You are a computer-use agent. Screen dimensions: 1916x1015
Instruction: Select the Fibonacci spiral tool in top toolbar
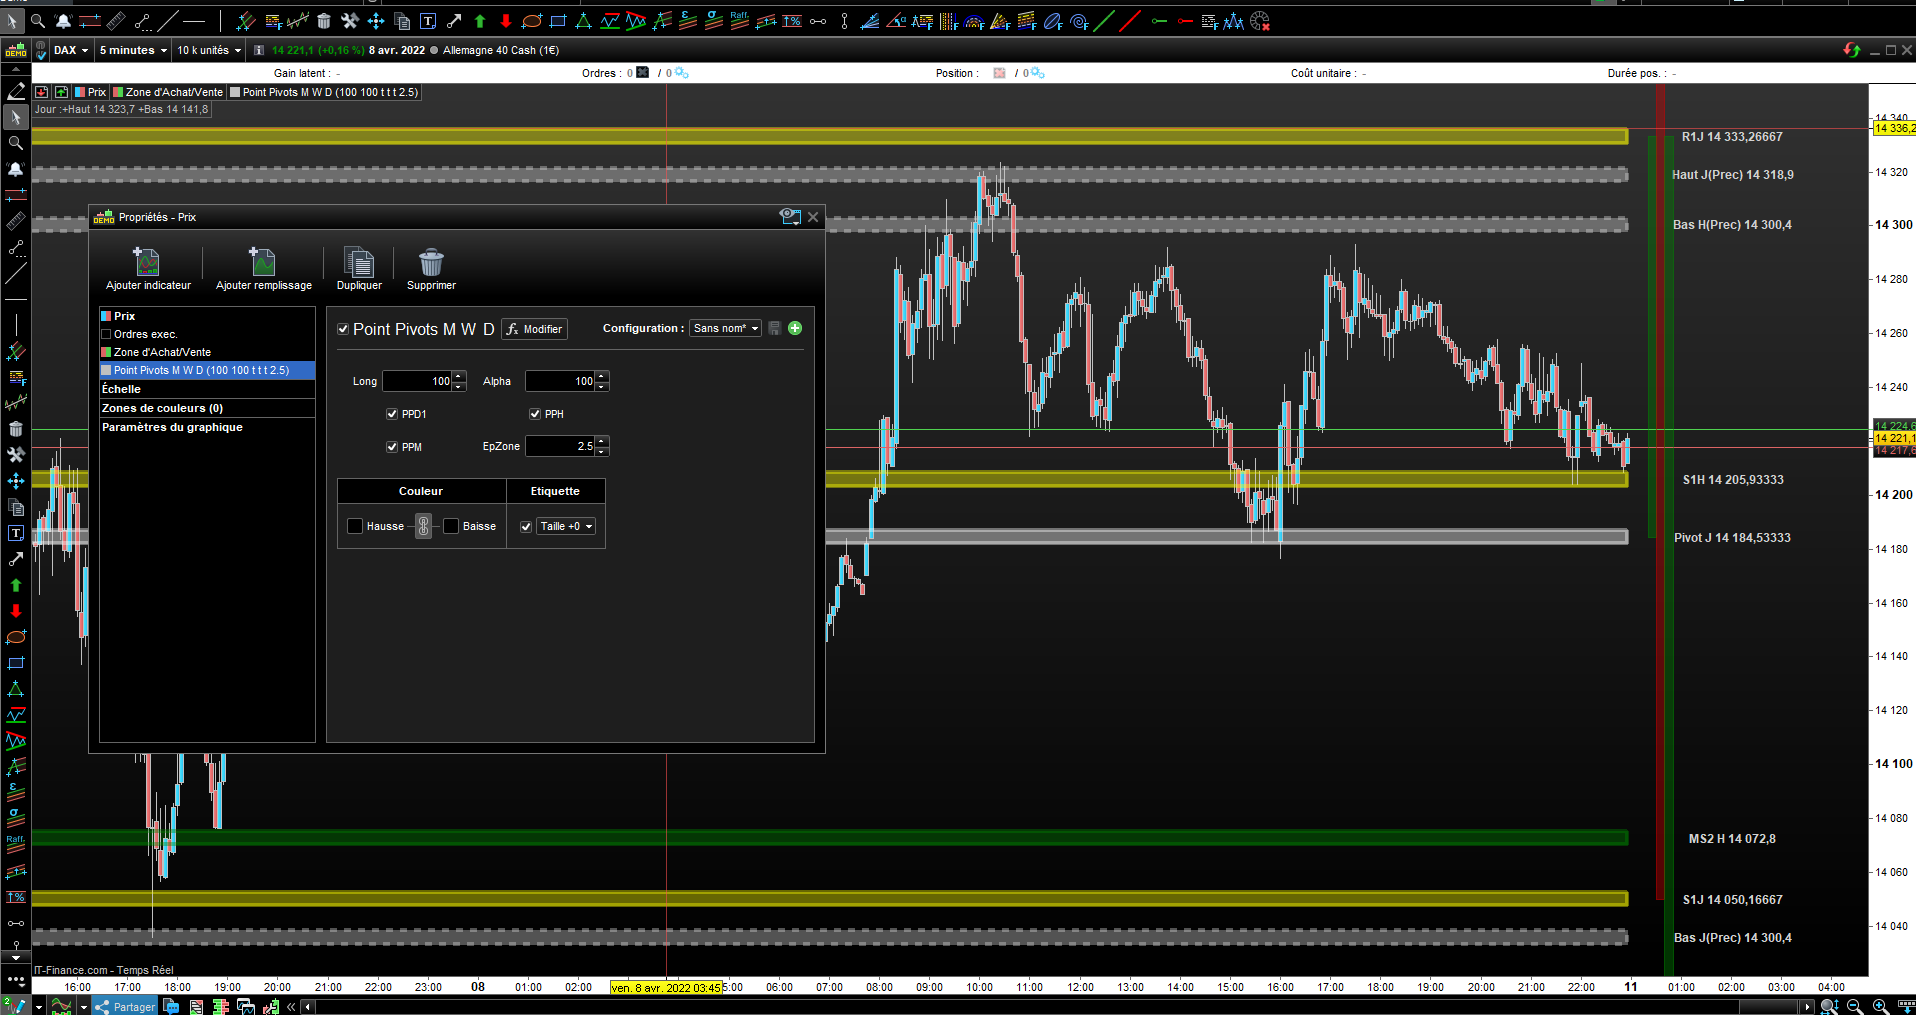coord(1079,21)
